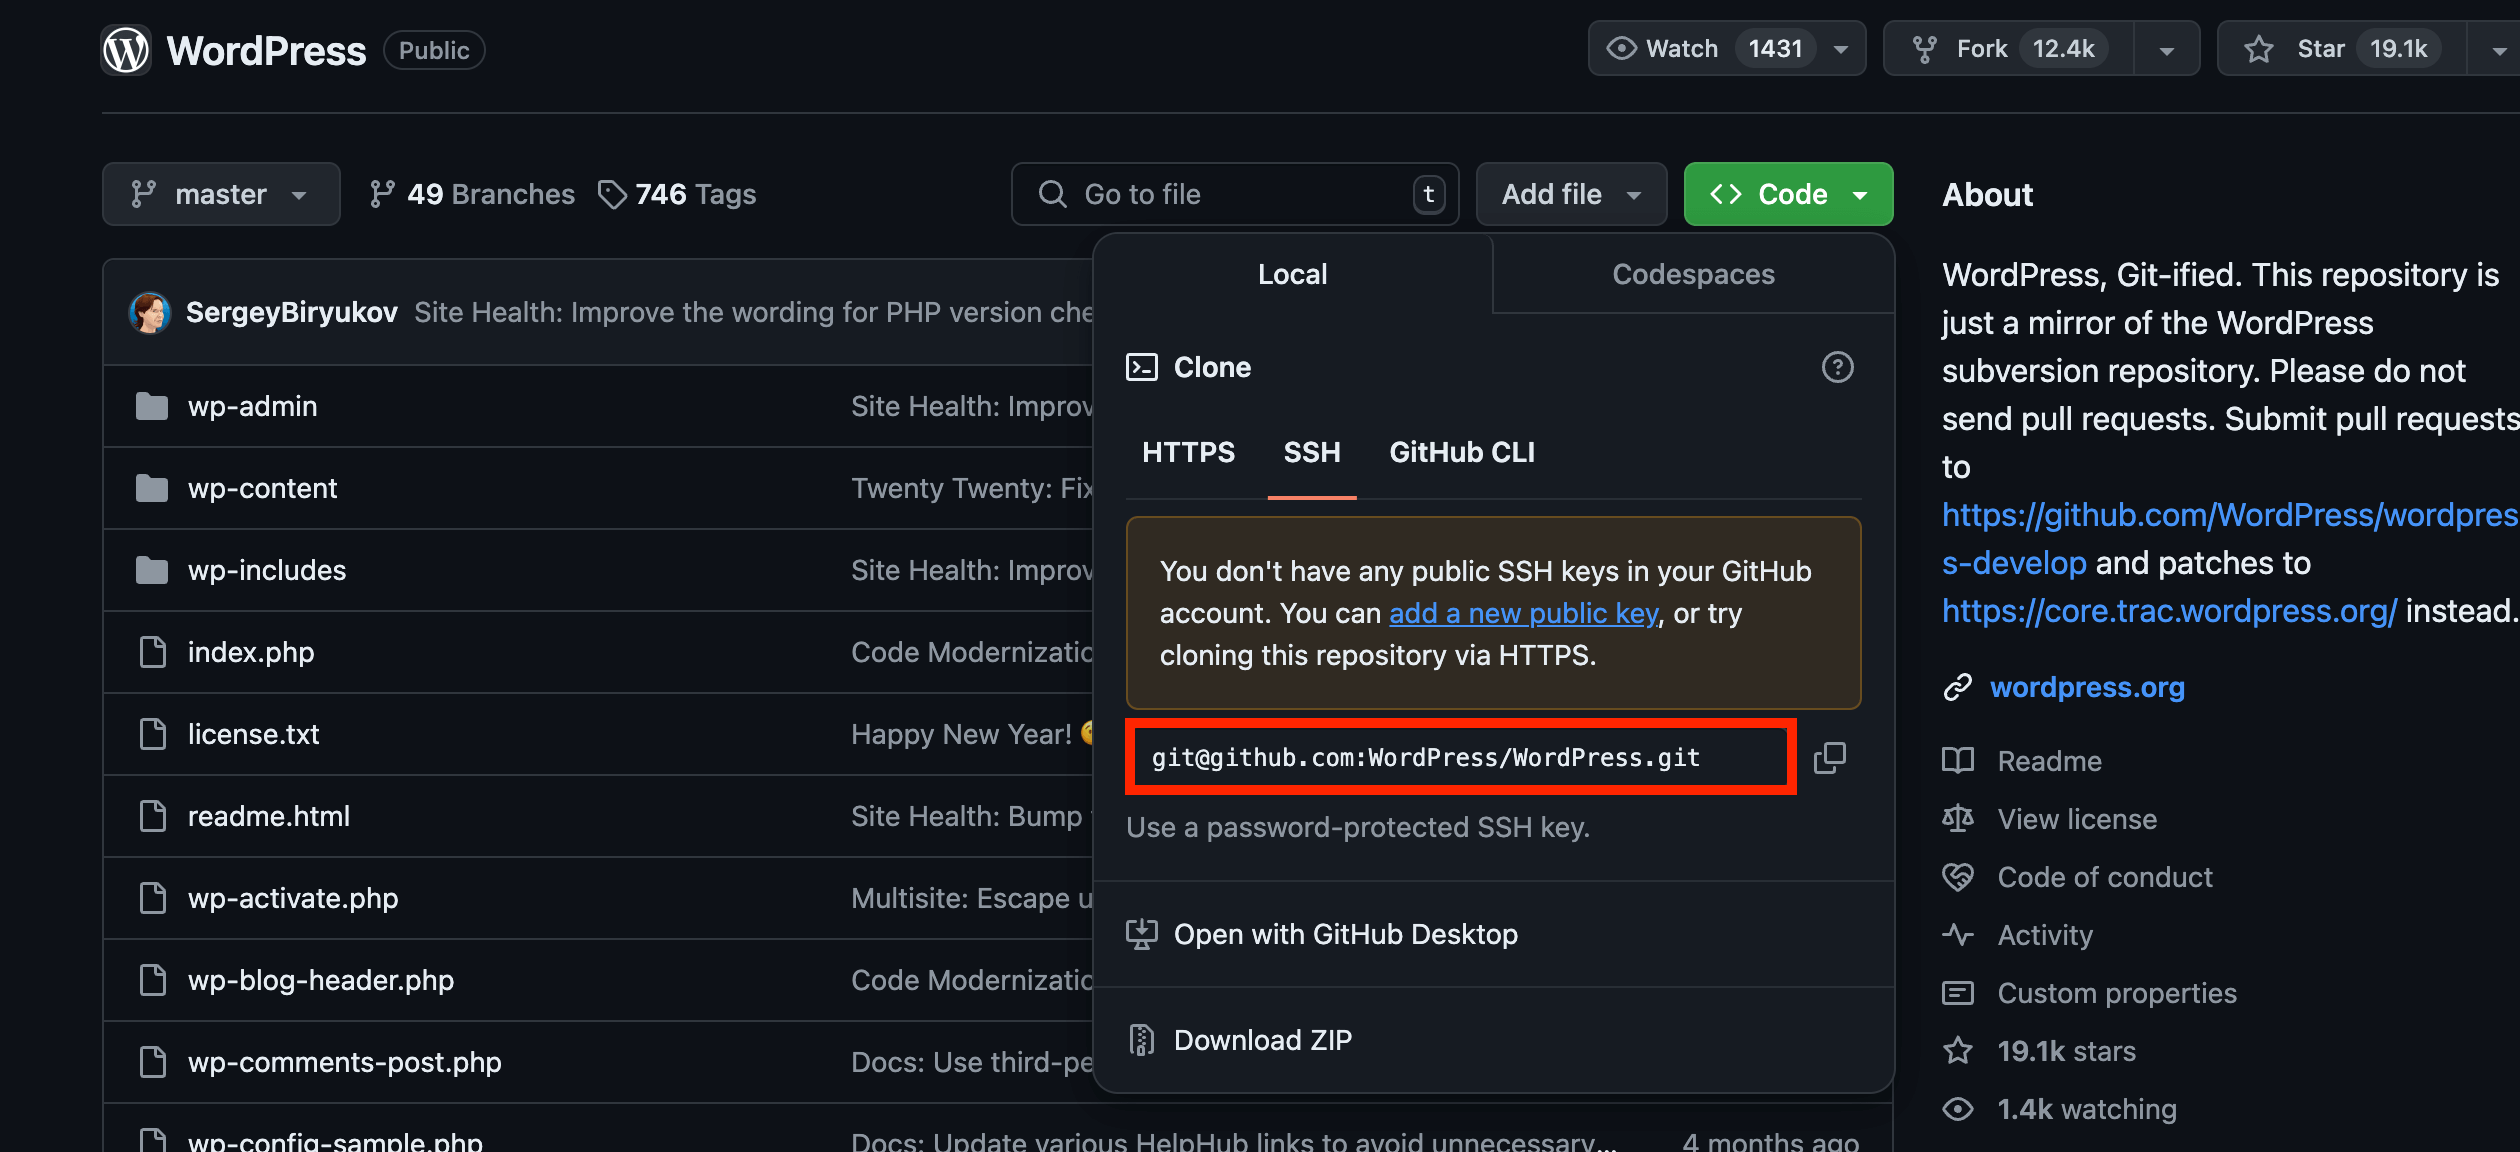The image size is (2520, 1152).
Task: Click the add a new public key link
Action: (1524, 613)
